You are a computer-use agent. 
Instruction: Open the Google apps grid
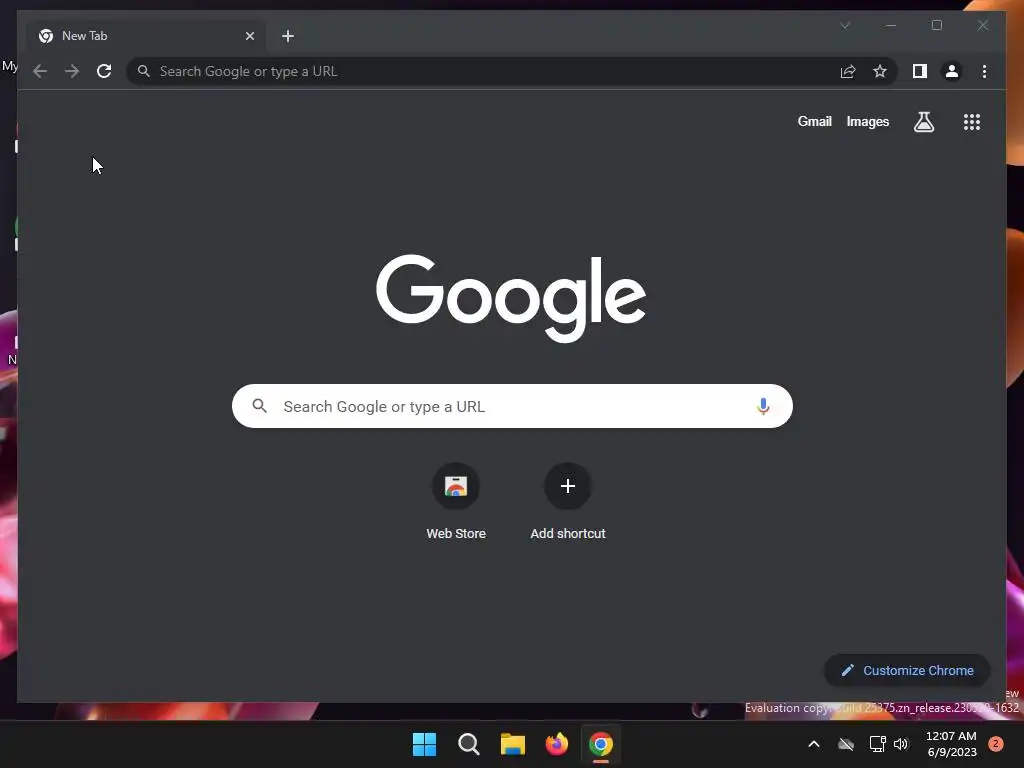972,121
